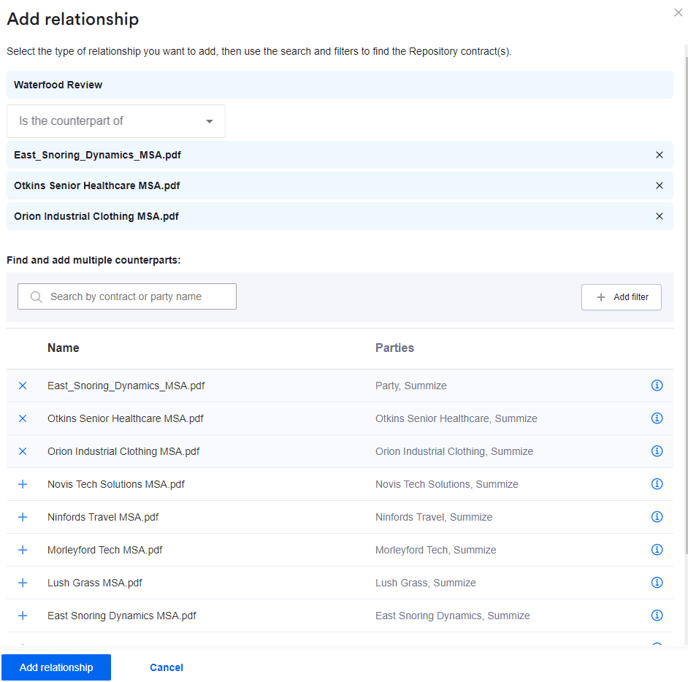Viewport: 688px width, 682px height.
Task: Add Ninfords Travel MSA.pdf with plus icon
Action: pos(23,517)
